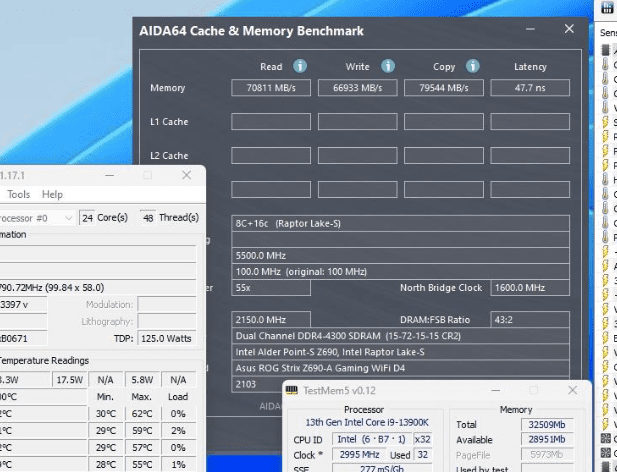Open the Tools menu in Core Temp
Screen dimensions: 617x472
click(x=18, y=194)
